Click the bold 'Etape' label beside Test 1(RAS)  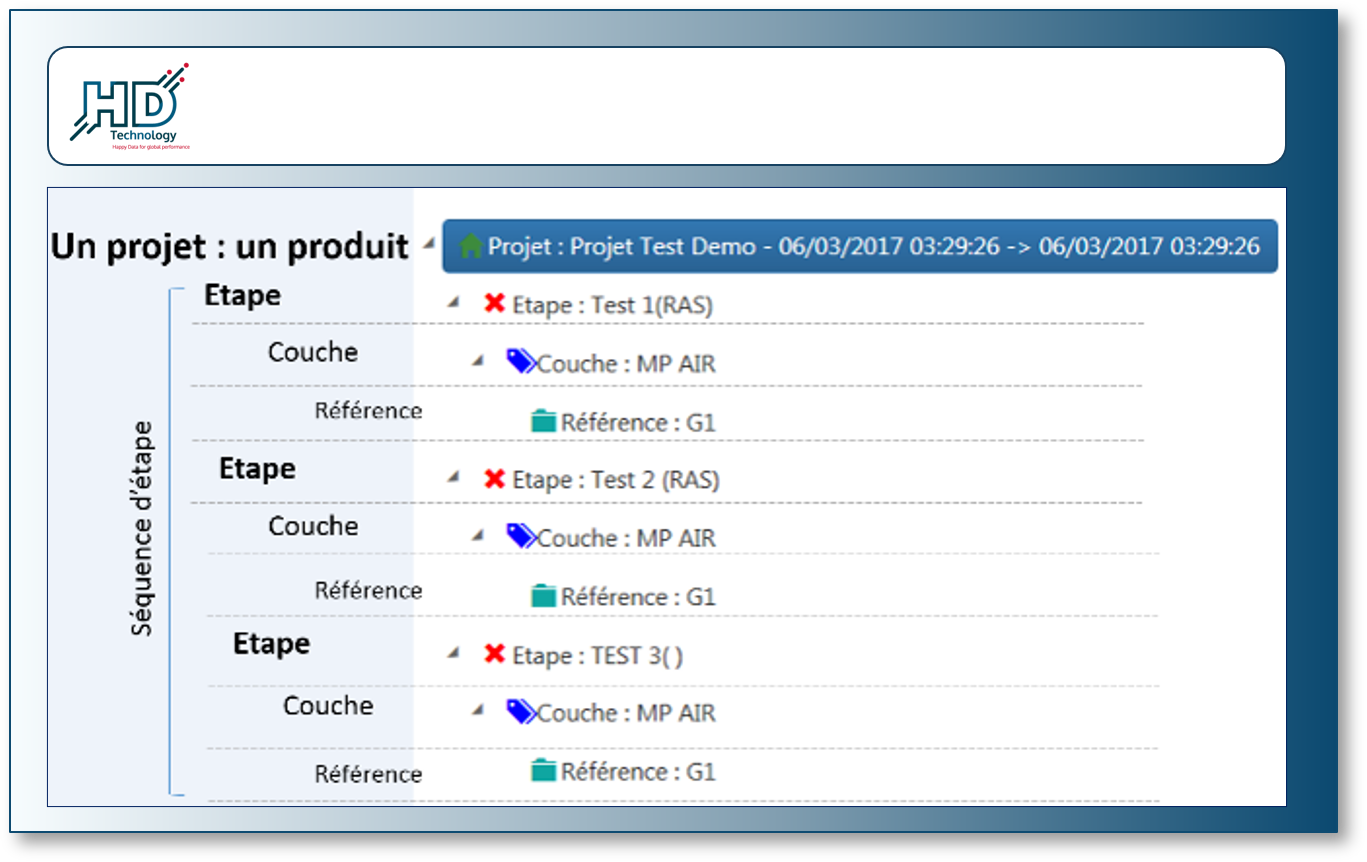pos(243,295)
